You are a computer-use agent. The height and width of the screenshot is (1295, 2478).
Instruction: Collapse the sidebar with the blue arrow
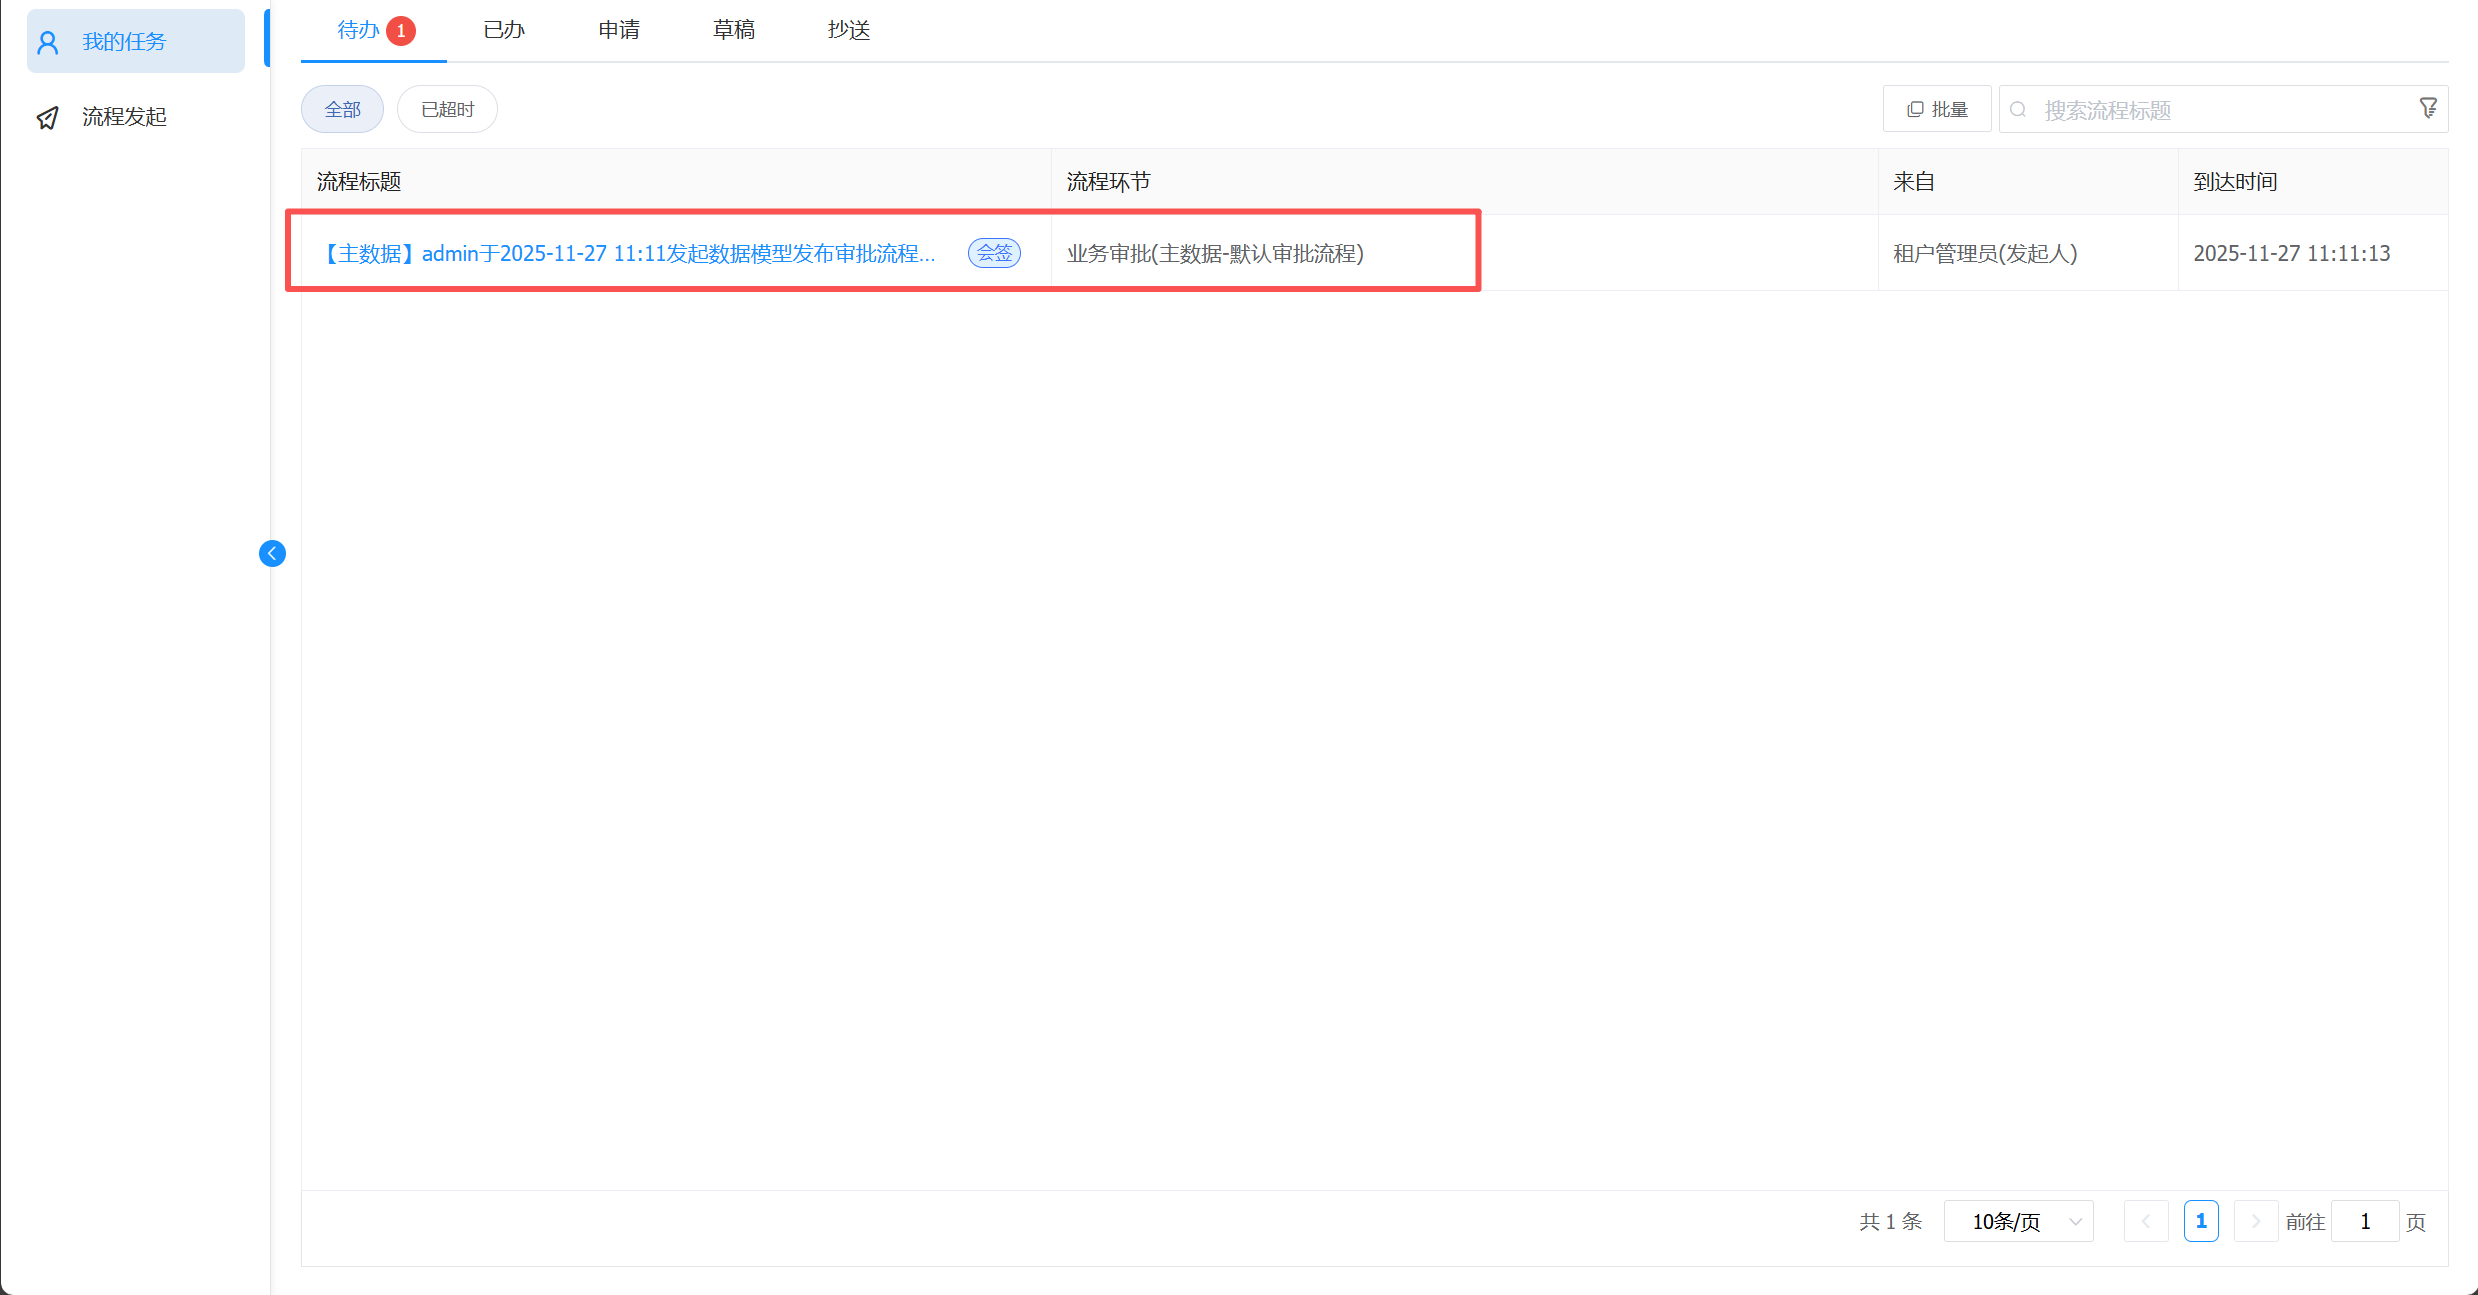pos(272,553)
